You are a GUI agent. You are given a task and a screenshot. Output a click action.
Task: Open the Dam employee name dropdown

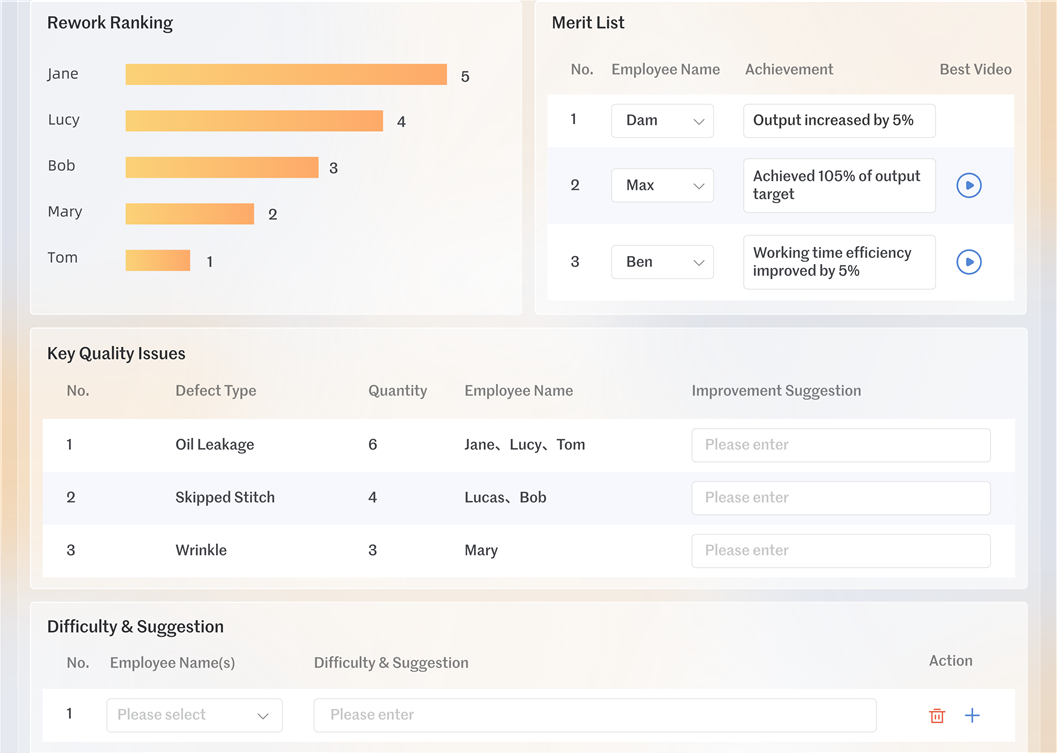click(x=662, y=121)
